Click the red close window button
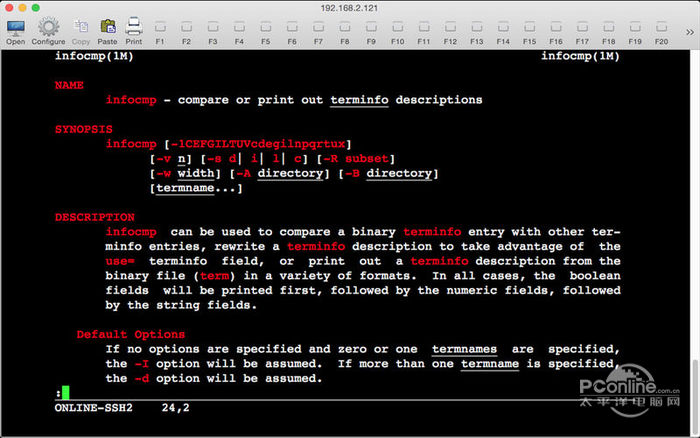The height and width of the screenshot is (438, 700). 9,8
